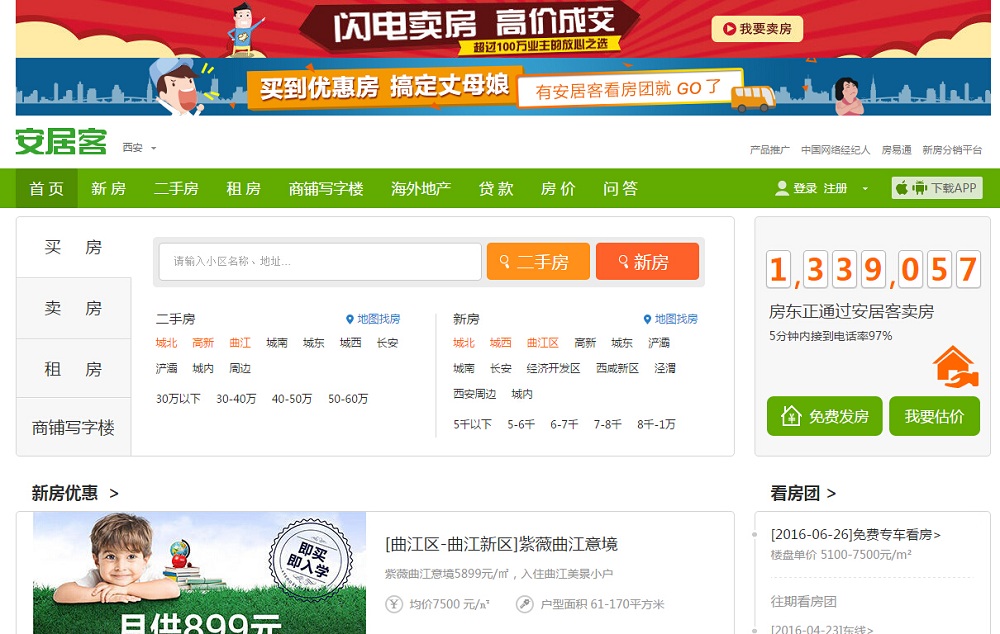The height and width of the screenshot is (634, 1000).
Task: Open the 看房团 section heading
Action: [x=803, y=493]
